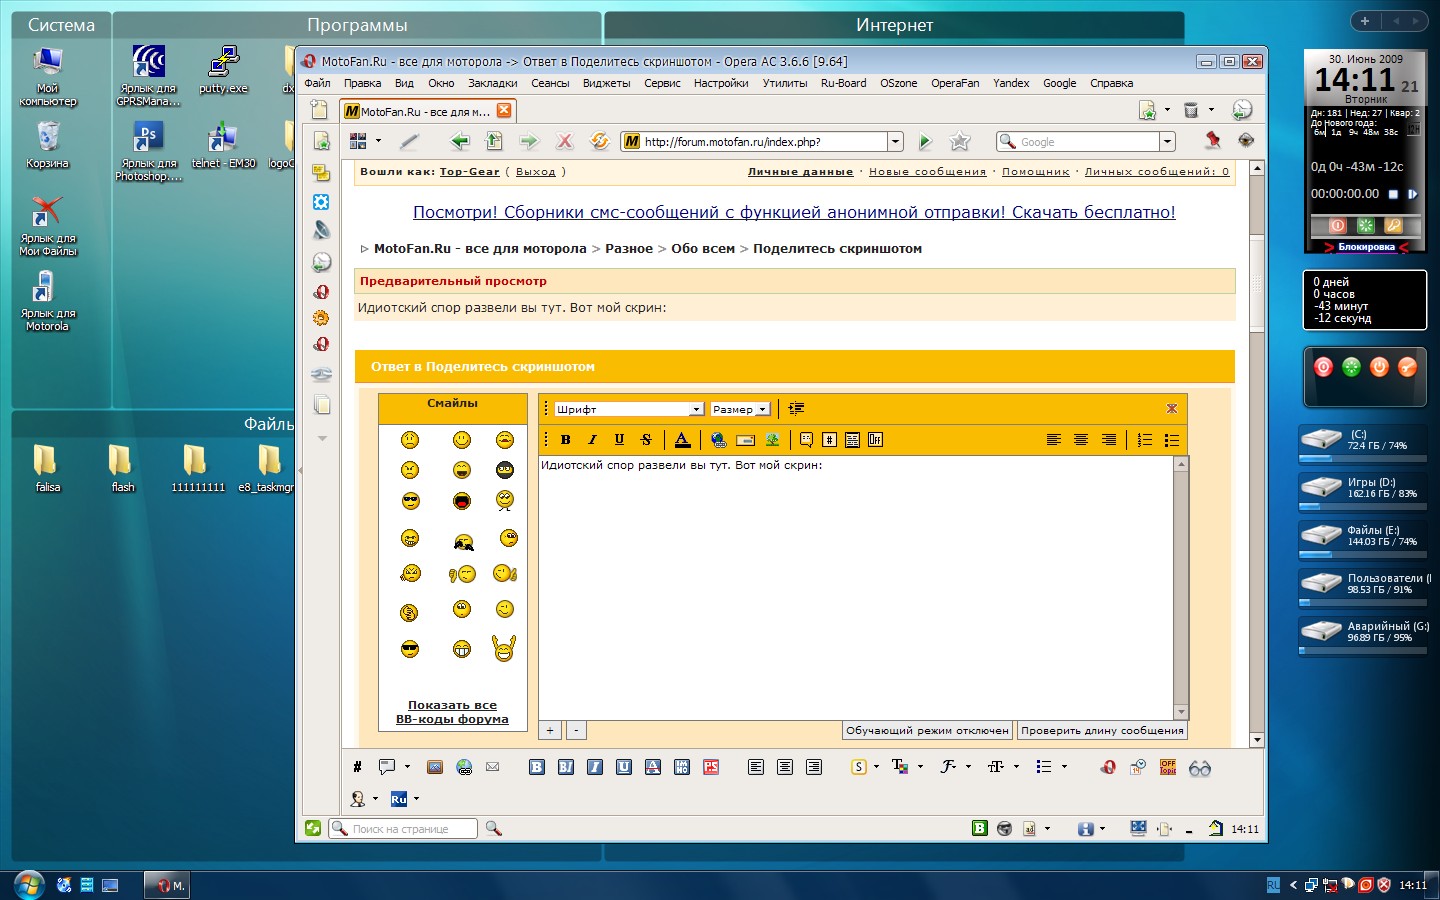Viewport: 1440px width, 900px height.
Task: Reload the page in Opera
Action: point(599,141)
